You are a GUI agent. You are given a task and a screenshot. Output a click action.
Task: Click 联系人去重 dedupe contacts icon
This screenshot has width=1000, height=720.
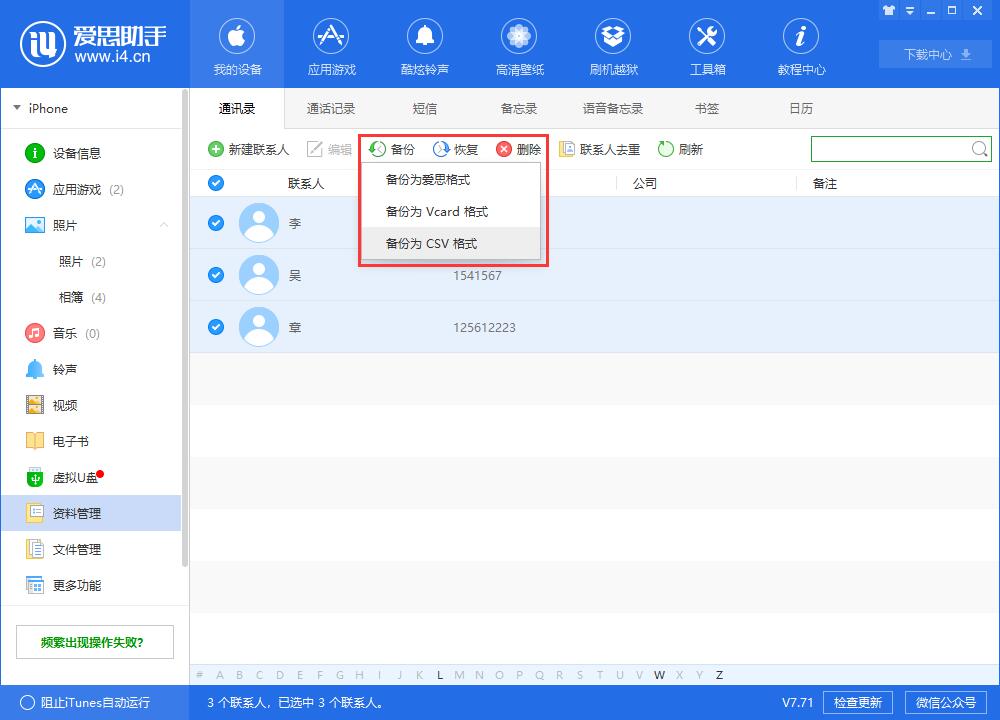pyautogui.click(x=567, y=149)
